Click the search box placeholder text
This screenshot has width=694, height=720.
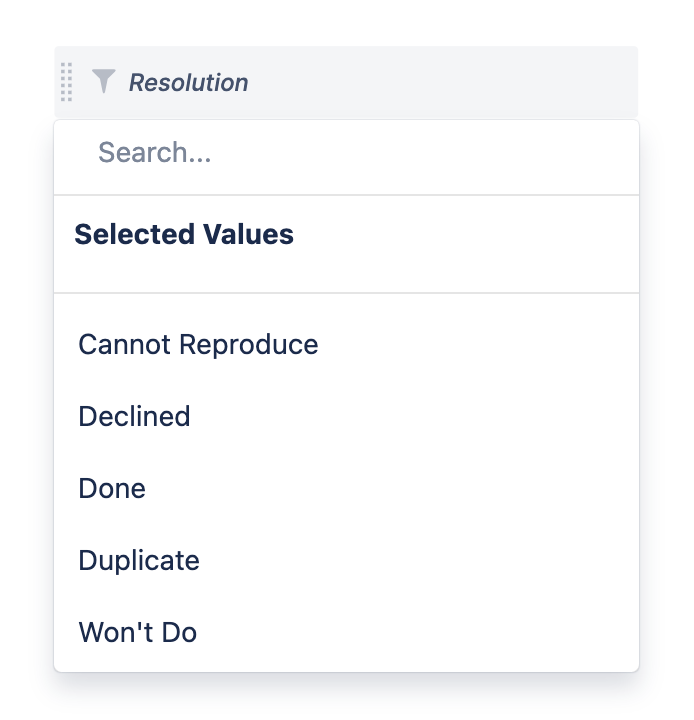(x=155, y=152)
